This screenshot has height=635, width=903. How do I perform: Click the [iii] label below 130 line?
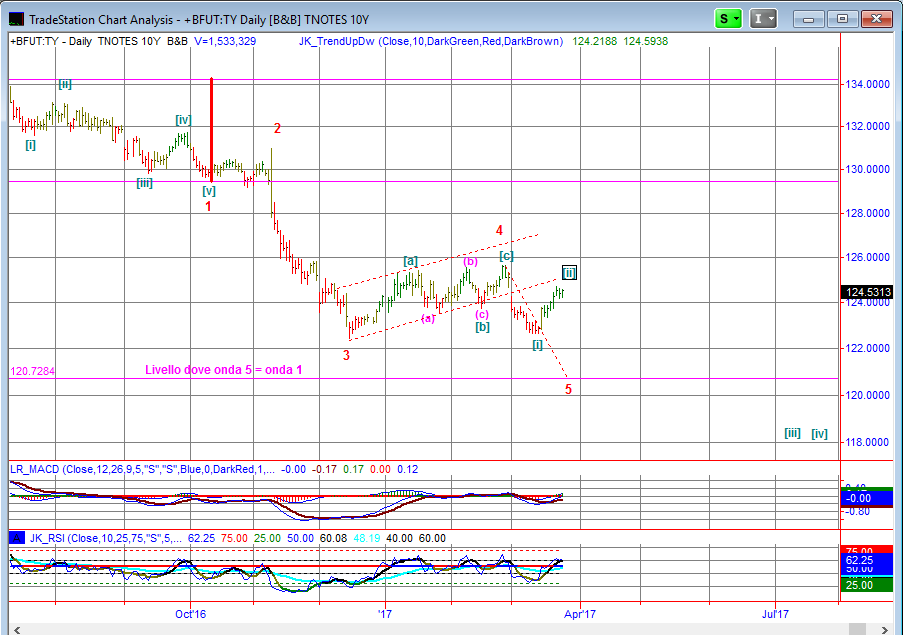pyautogui.click(x=145, y=183)
